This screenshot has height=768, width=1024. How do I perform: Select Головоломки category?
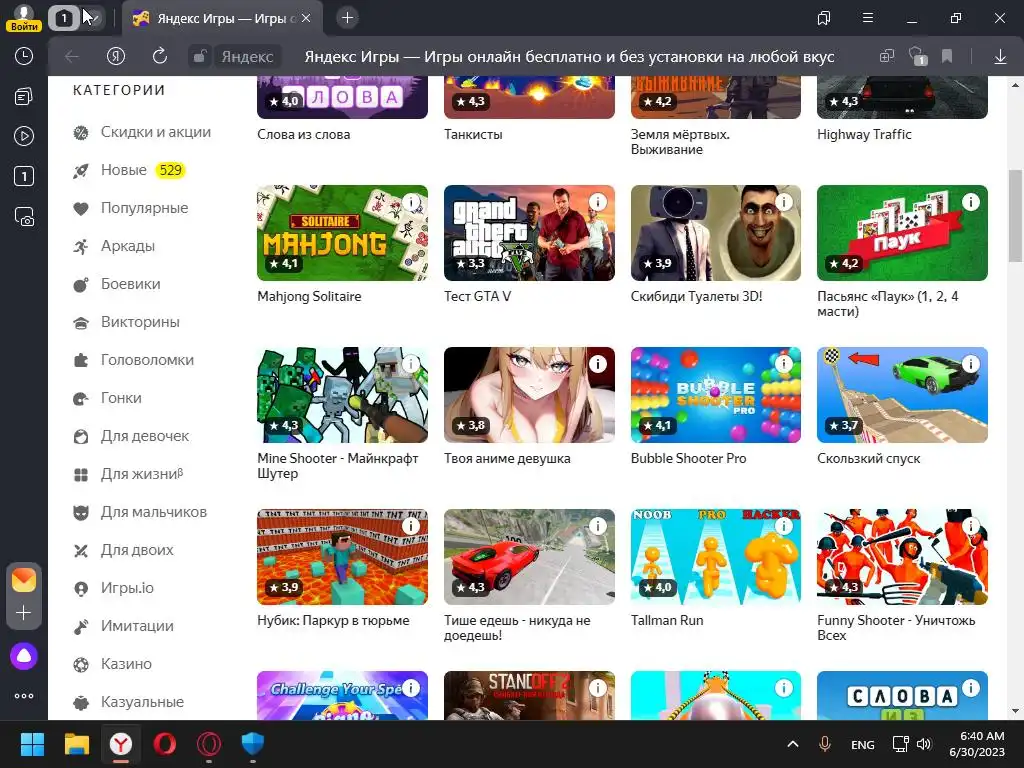click(x=133, y=360)
